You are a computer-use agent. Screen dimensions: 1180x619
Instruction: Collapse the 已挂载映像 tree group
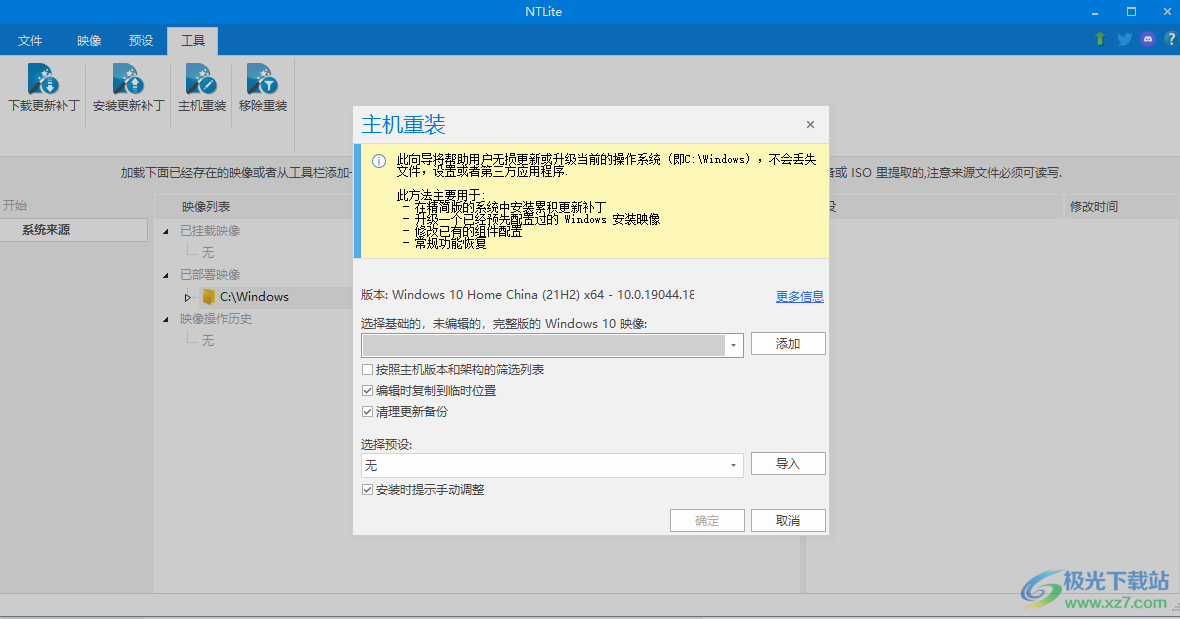166,231
